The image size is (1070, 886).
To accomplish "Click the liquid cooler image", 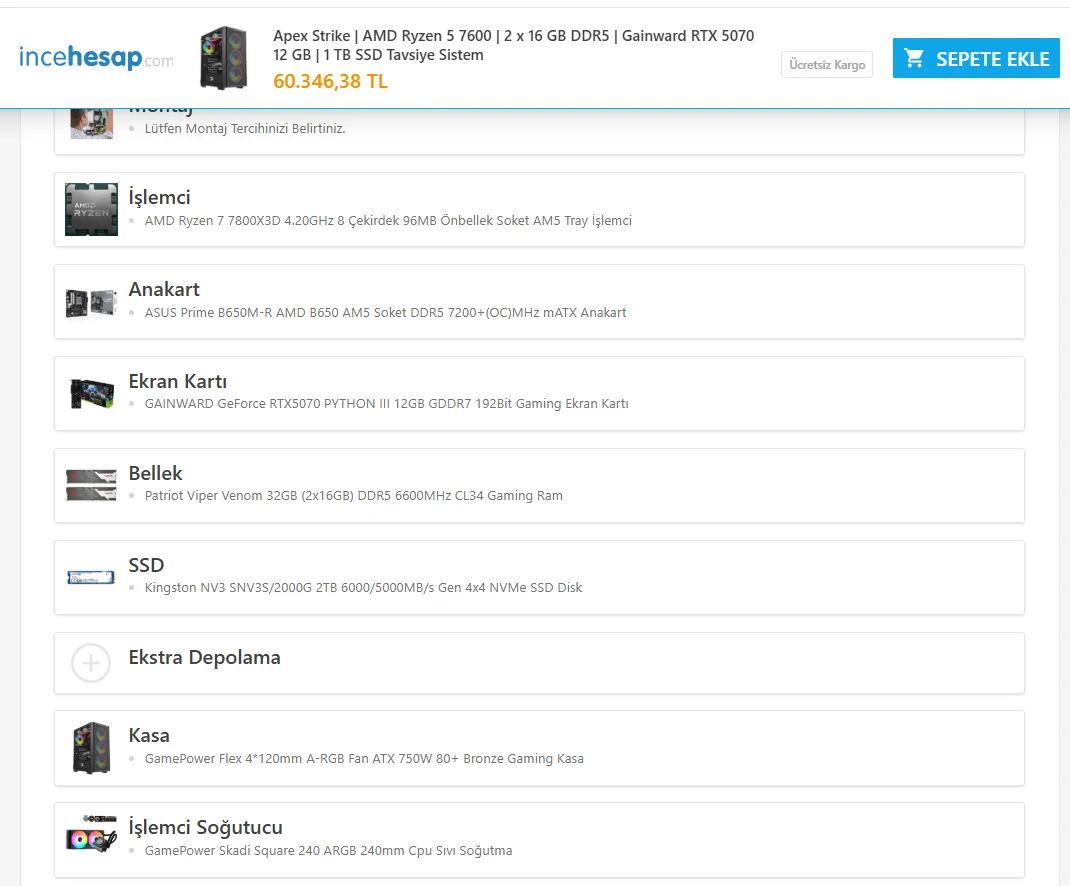I will 91,834.
